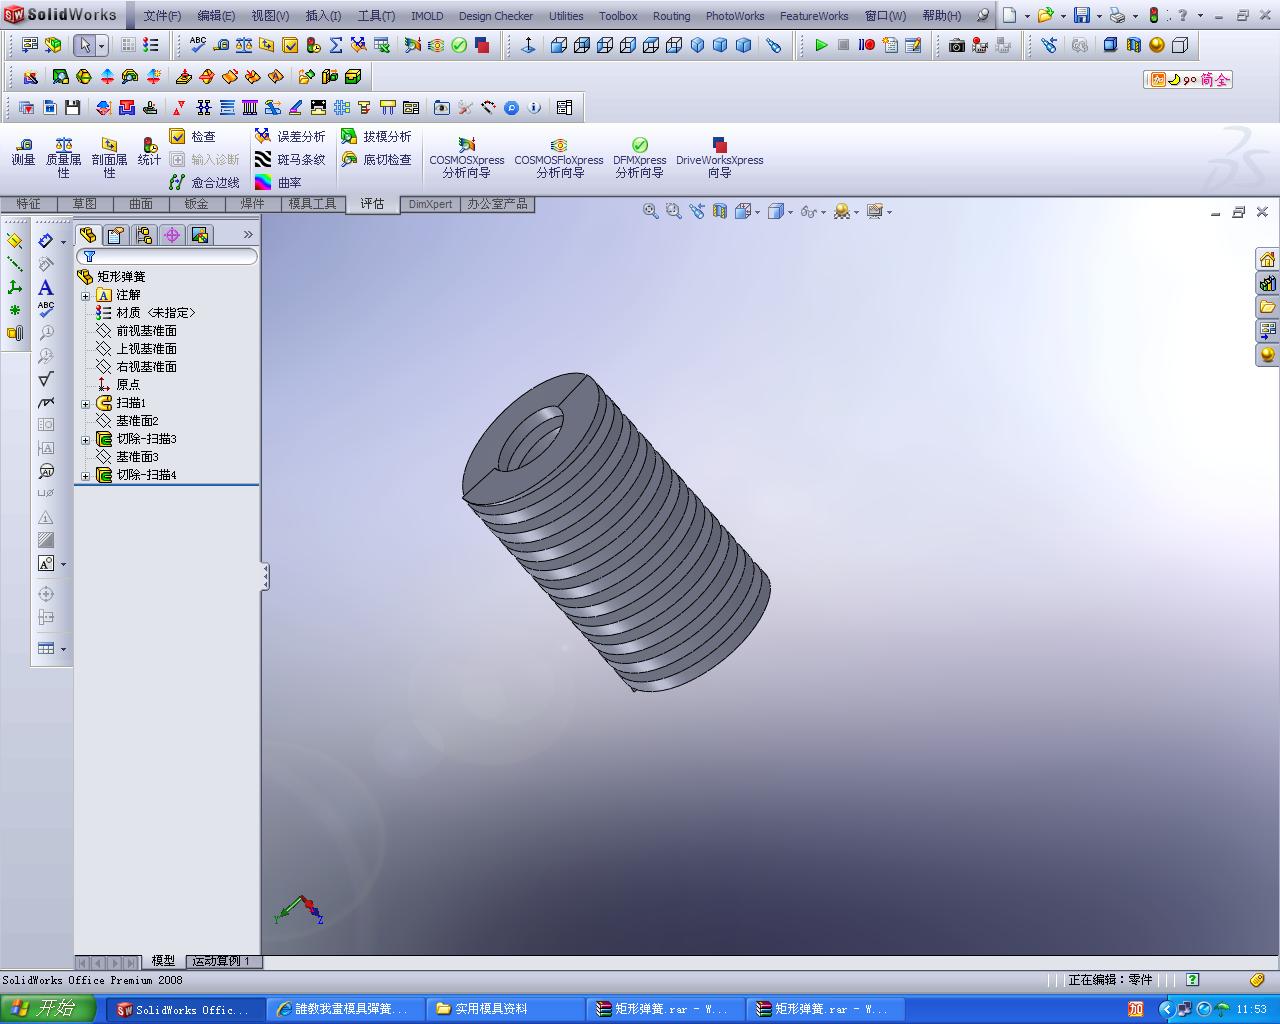Create a new document
This screenshot has height=1024, width=1280.
[1010, 15]
